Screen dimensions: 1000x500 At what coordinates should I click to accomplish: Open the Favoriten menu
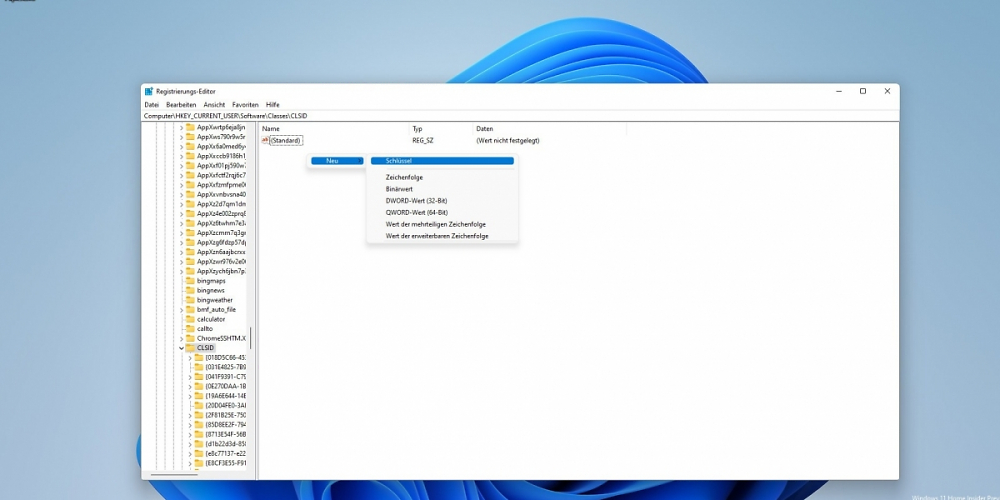tap(246, 105)
